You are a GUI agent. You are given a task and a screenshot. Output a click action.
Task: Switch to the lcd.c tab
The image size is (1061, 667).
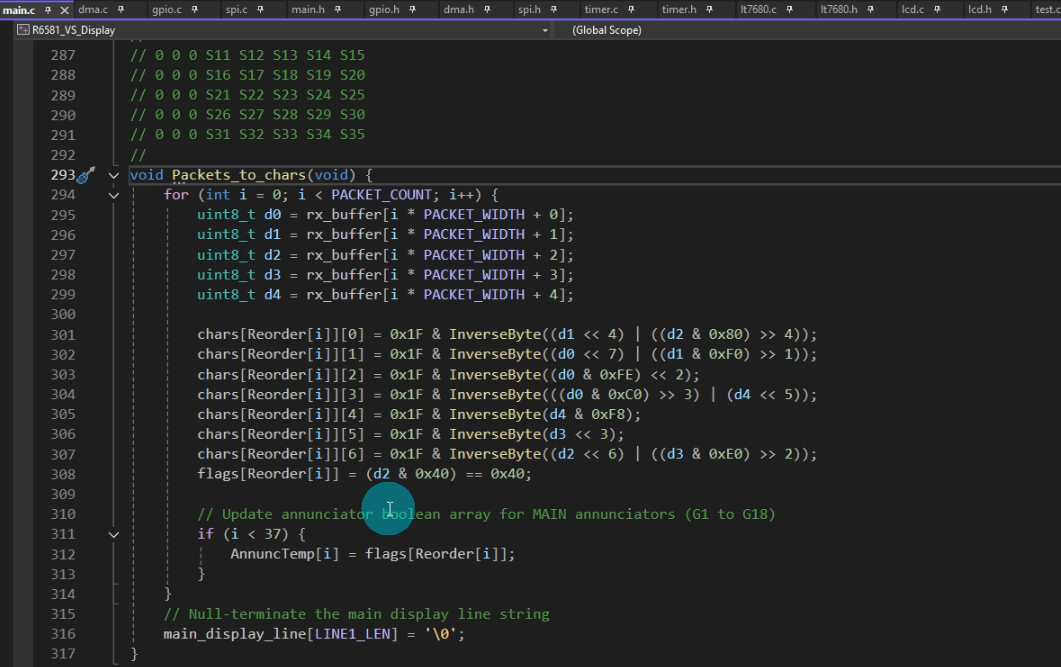click(x=912, y=9)
